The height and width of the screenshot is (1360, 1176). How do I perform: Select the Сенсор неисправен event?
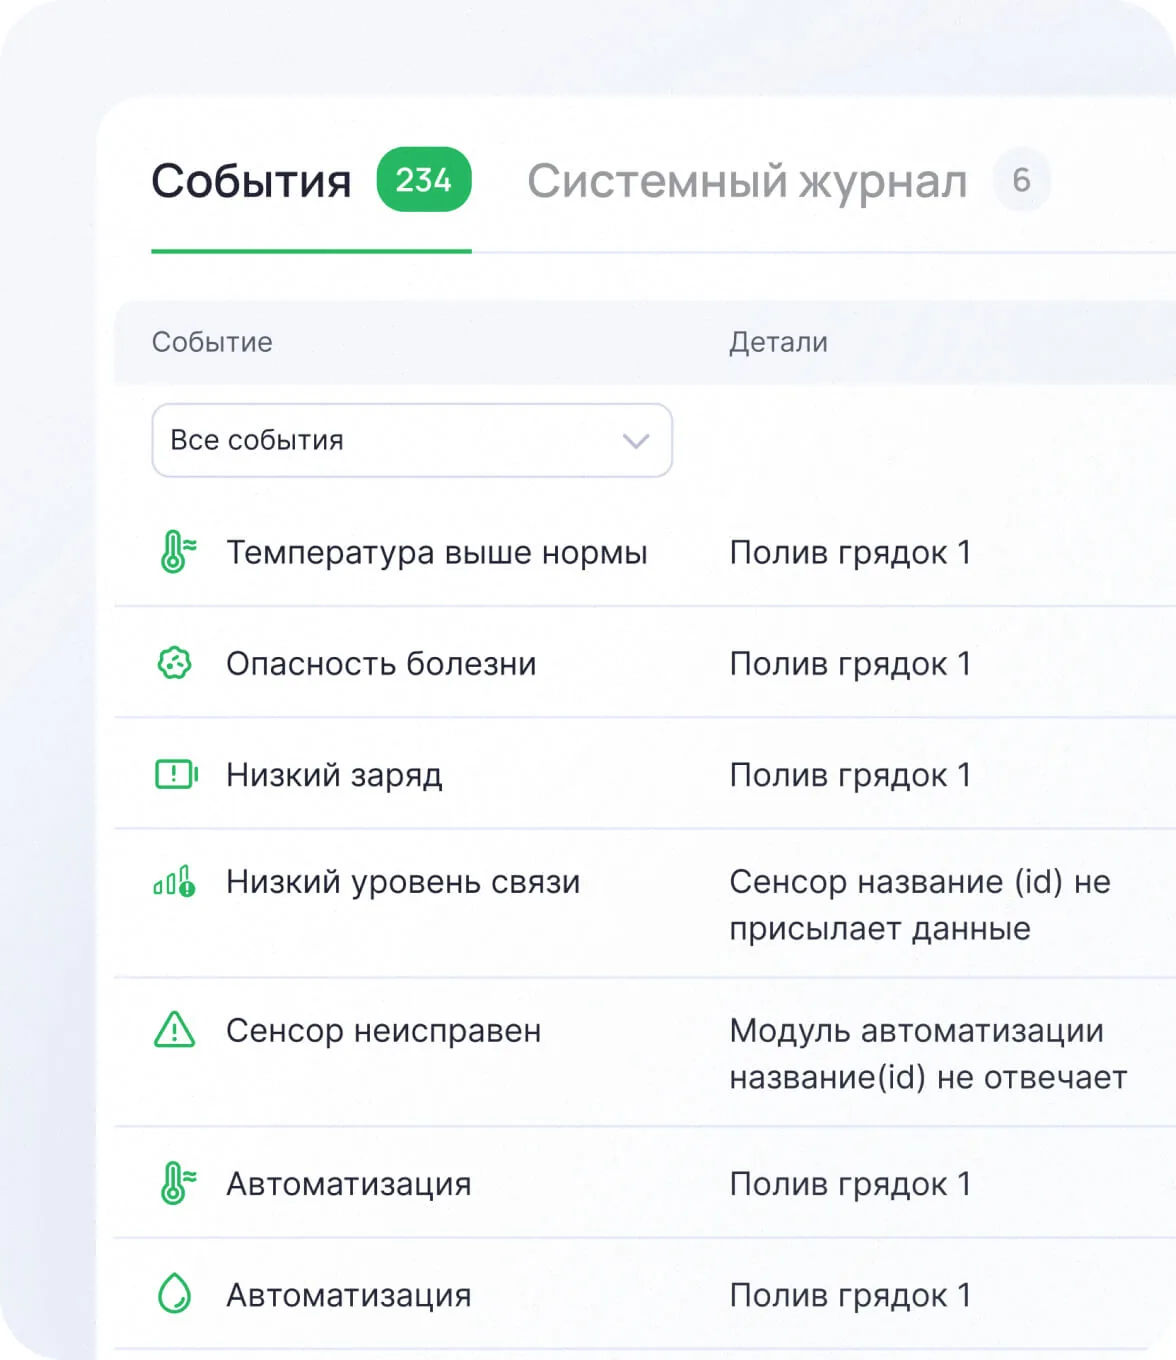click(x=383, y=1030)
